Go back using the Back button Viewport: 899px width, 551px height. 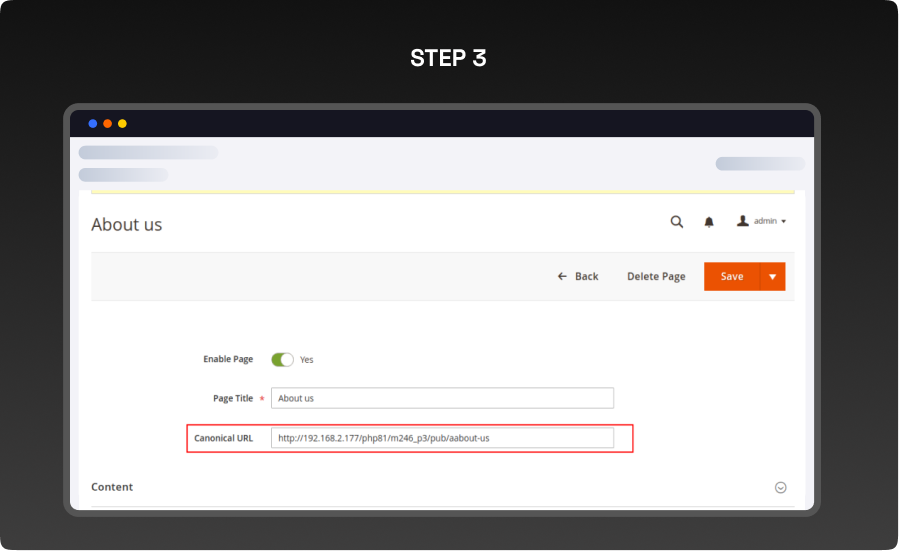click(x=578, y=277)
